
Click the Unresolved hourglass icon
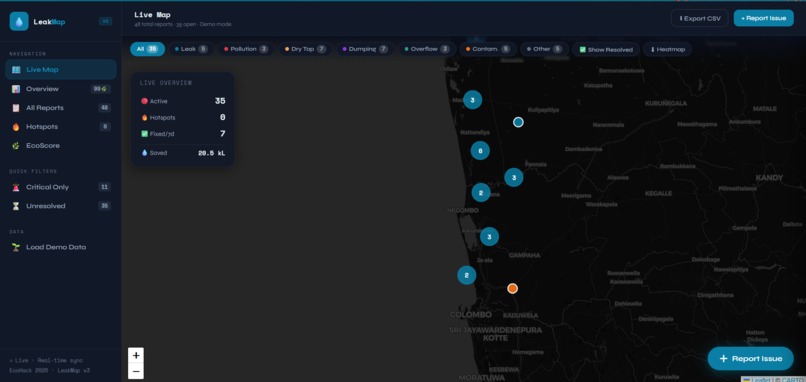point(16,206)
